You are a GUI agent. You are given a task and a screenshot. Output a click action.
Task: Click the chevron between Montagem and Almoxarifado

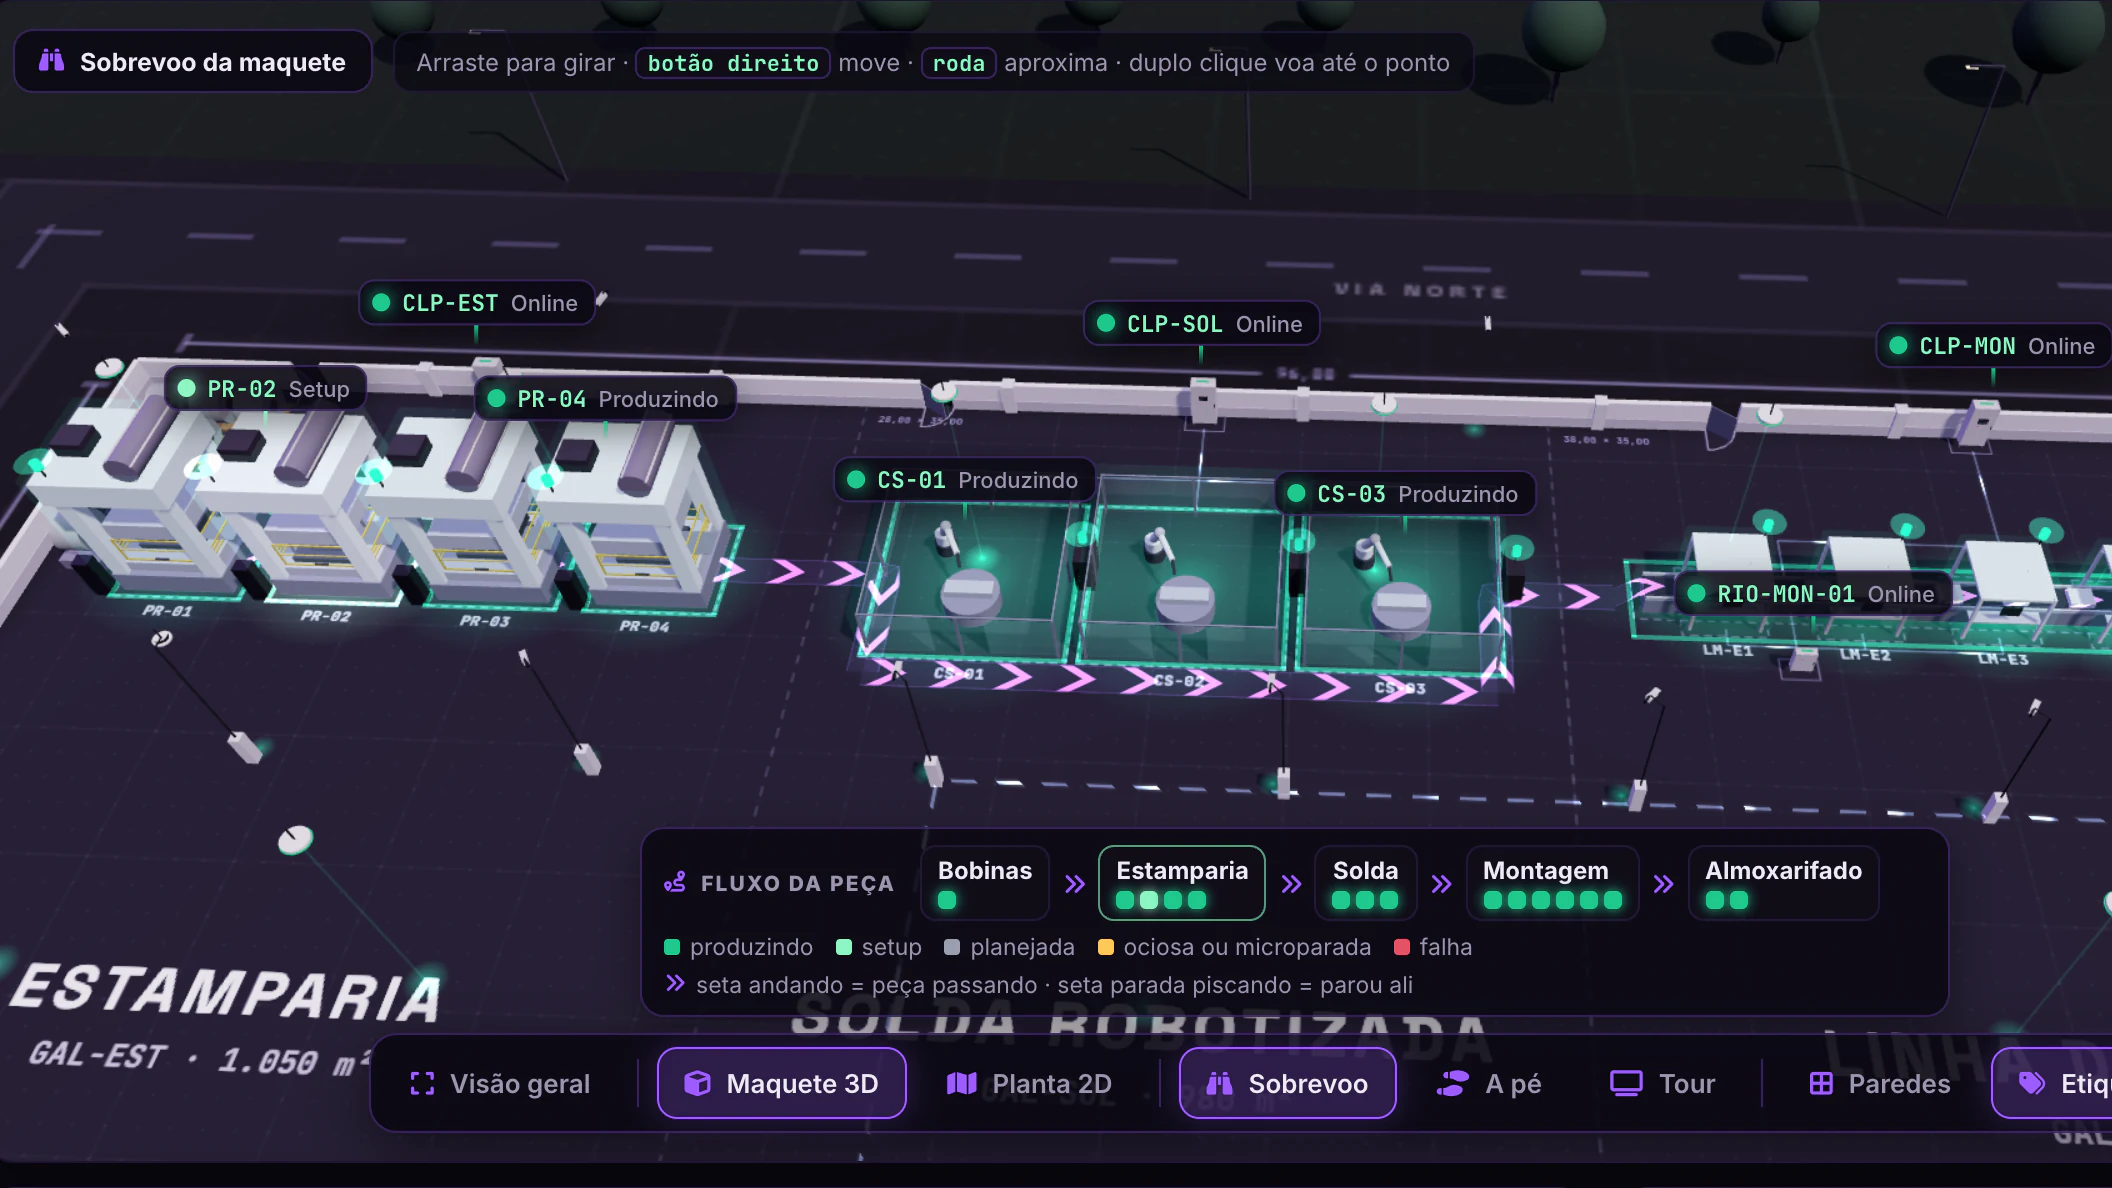pos(1663,884)
